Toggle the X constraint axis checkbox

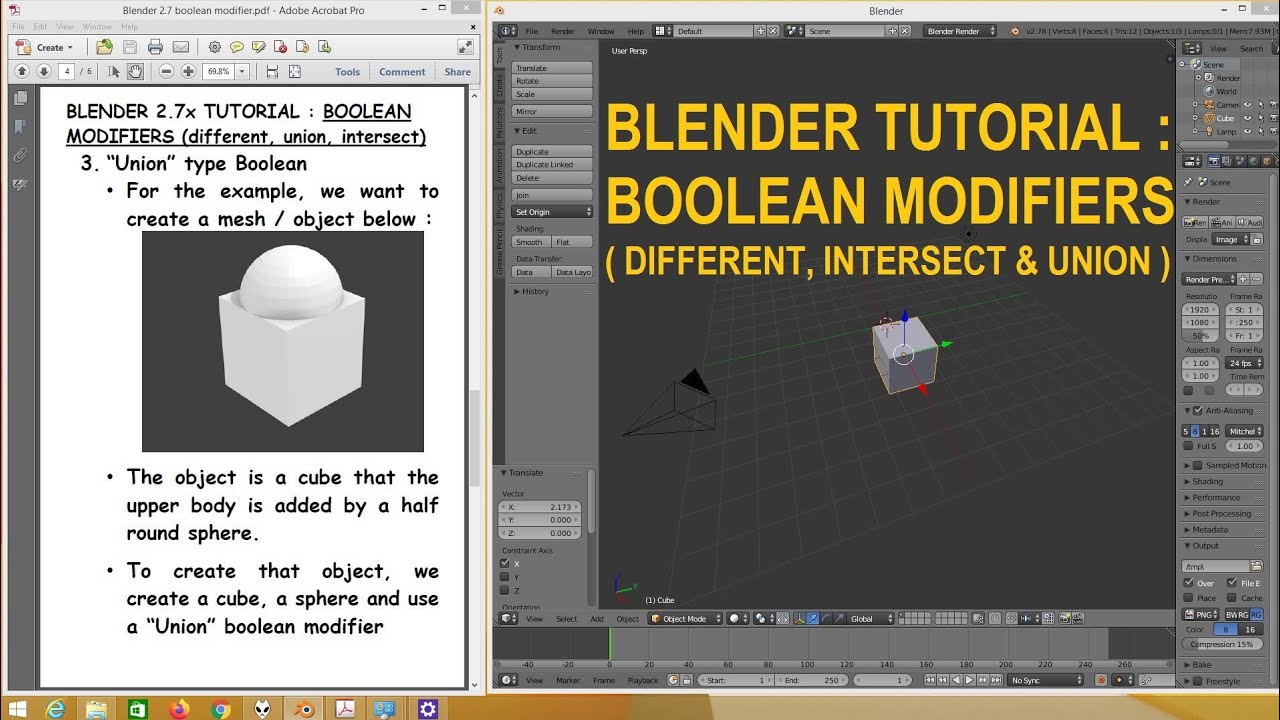(x=505, y=564)
